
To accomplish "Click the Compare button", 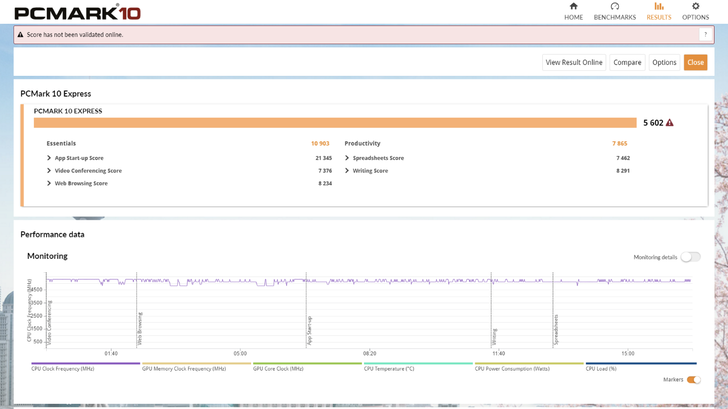I will pyautogui.click(x=627, y=62).
